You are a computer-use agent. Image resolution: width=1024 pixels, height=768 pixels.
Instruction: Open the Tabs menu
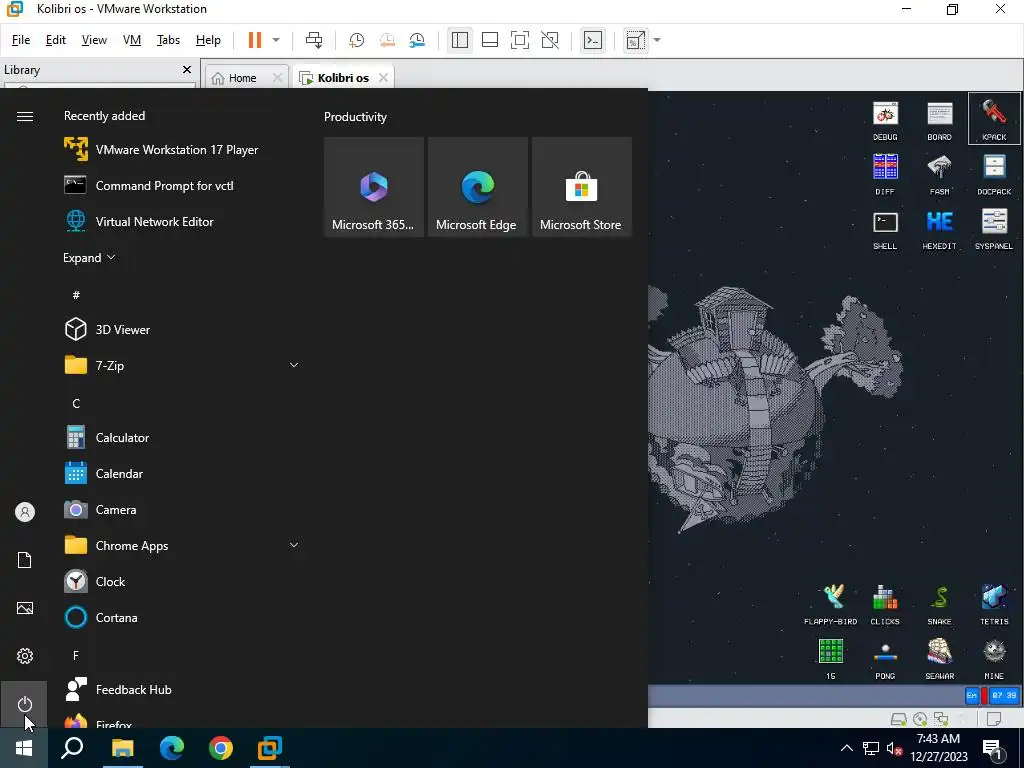[x=168, y=40]
